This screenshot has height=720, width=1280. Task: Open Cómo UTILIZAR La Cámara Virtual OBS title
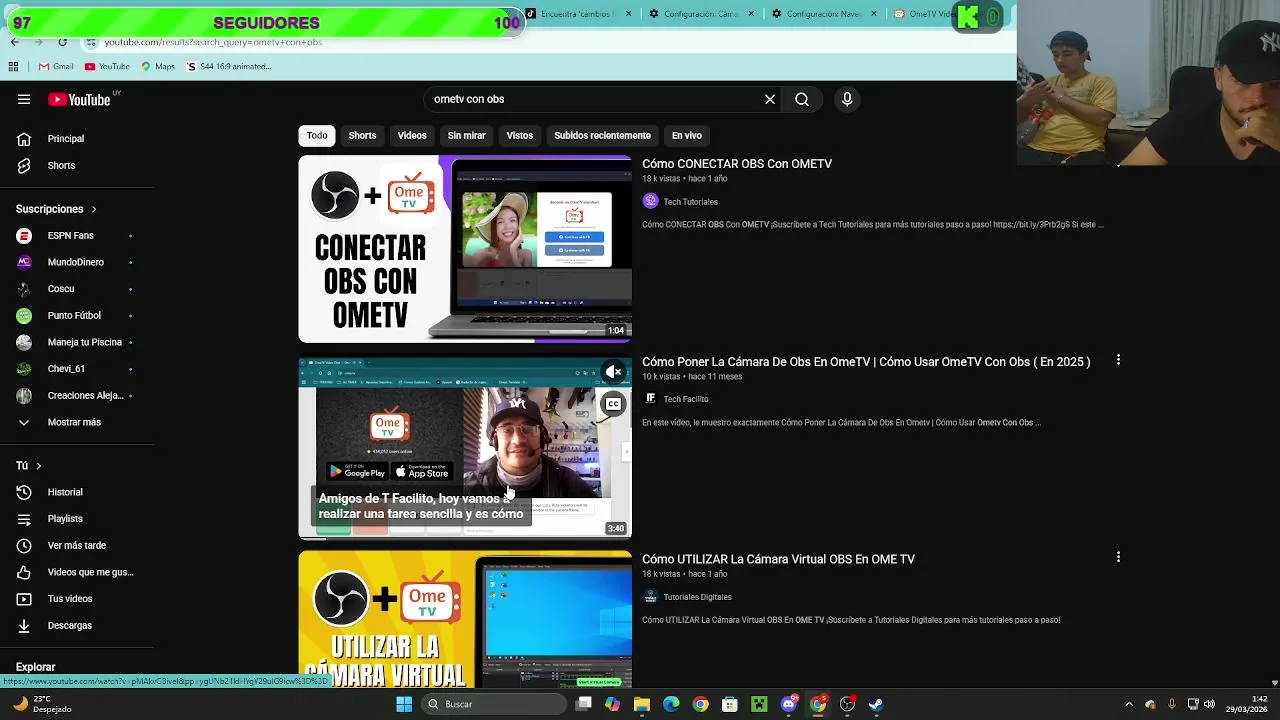778,559
